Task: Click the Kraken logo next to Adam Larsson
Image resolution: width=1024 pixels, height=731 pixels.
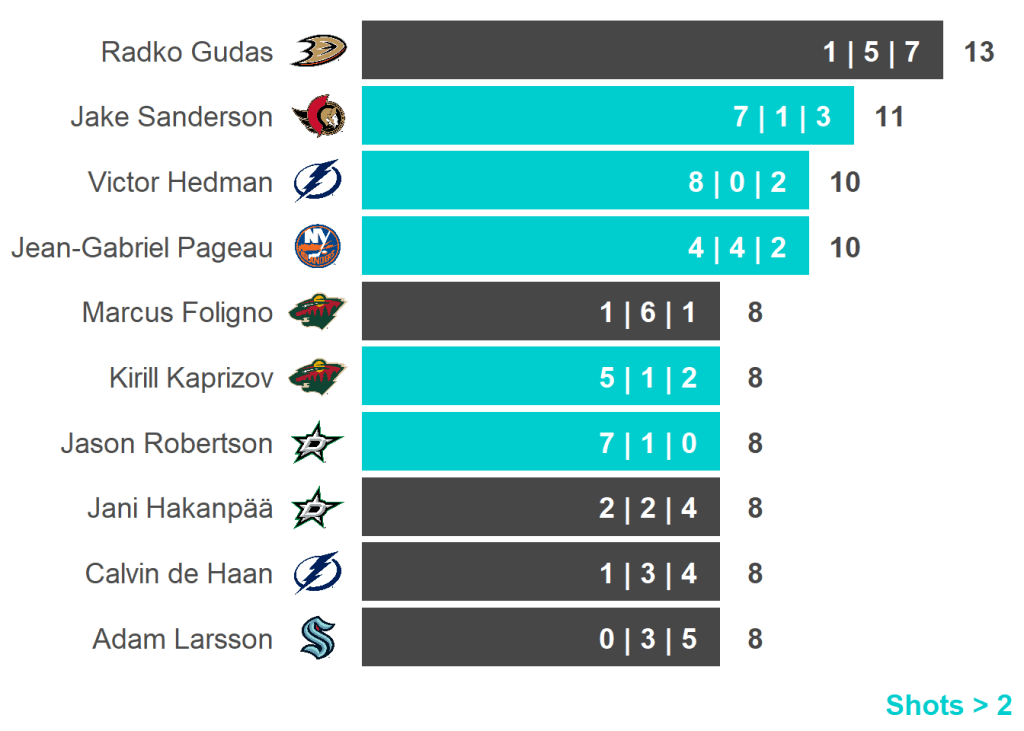Action: coord(318,638)
